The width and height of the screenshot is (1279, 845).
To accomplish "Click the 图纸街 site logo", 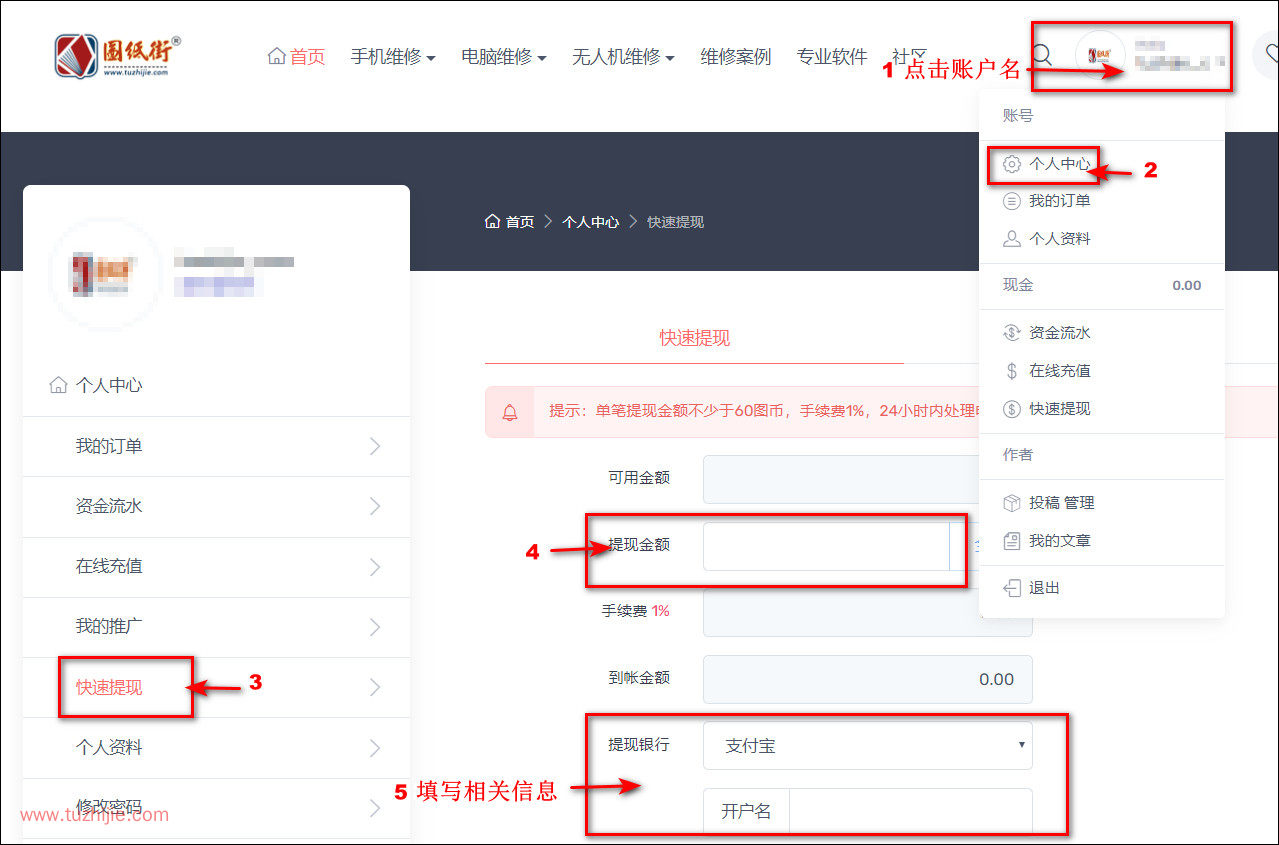I will [x=118, y=56].
